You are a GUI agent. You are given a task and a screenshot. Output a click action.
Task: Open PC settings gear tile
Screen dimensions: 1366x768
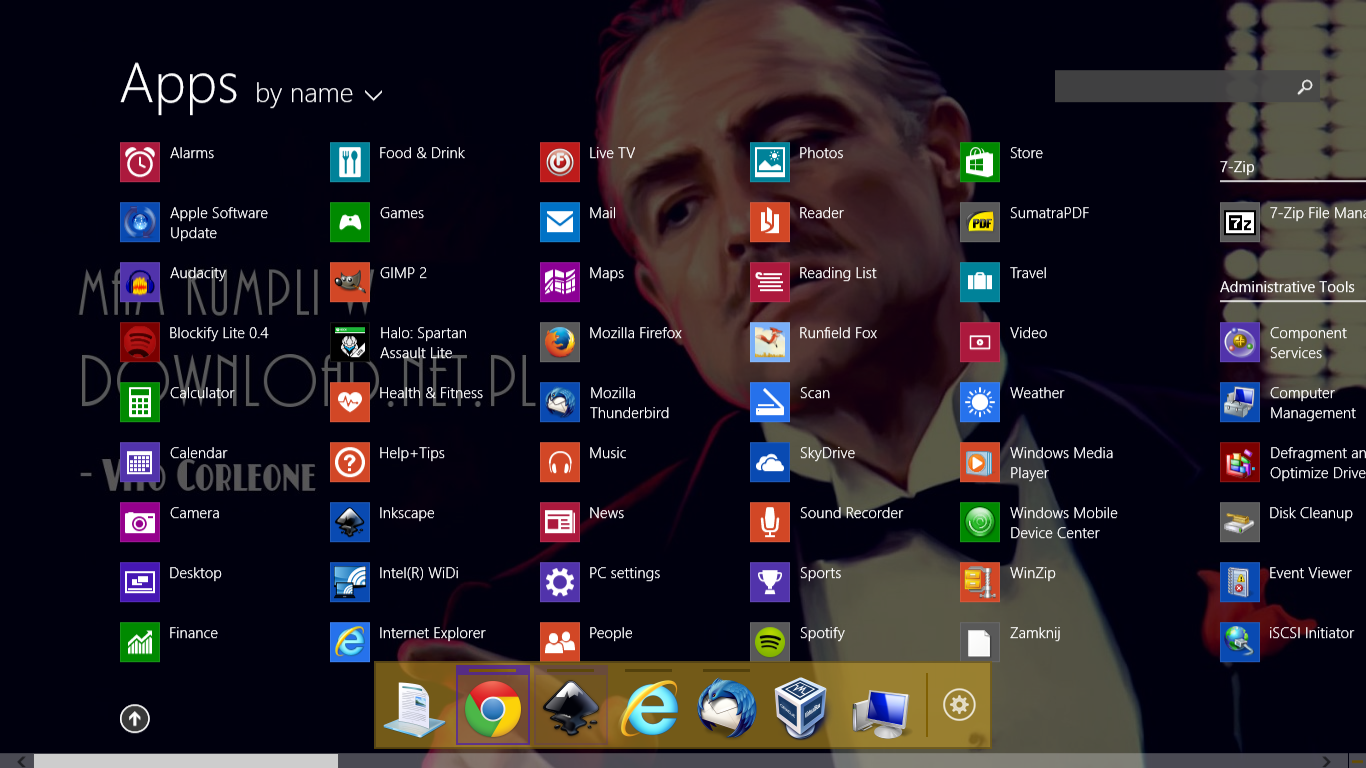(560, 582)
